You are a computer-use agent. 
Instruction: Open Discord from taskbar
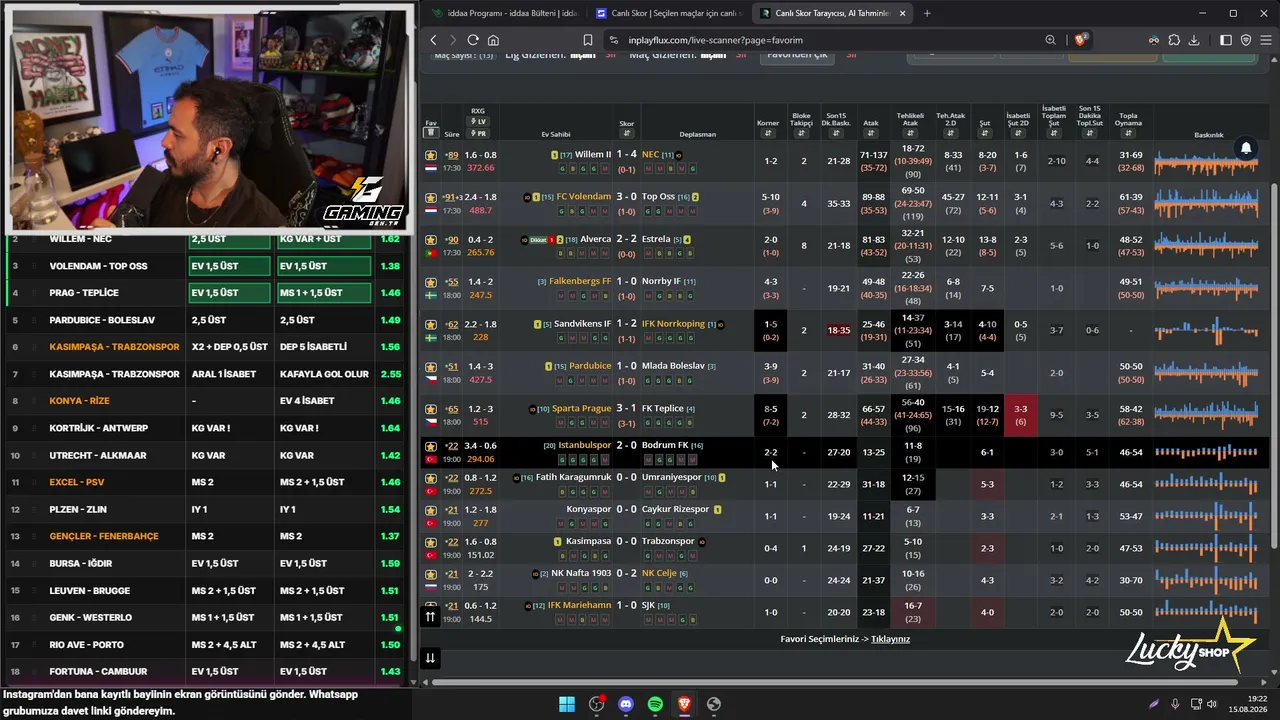[626, 704]
